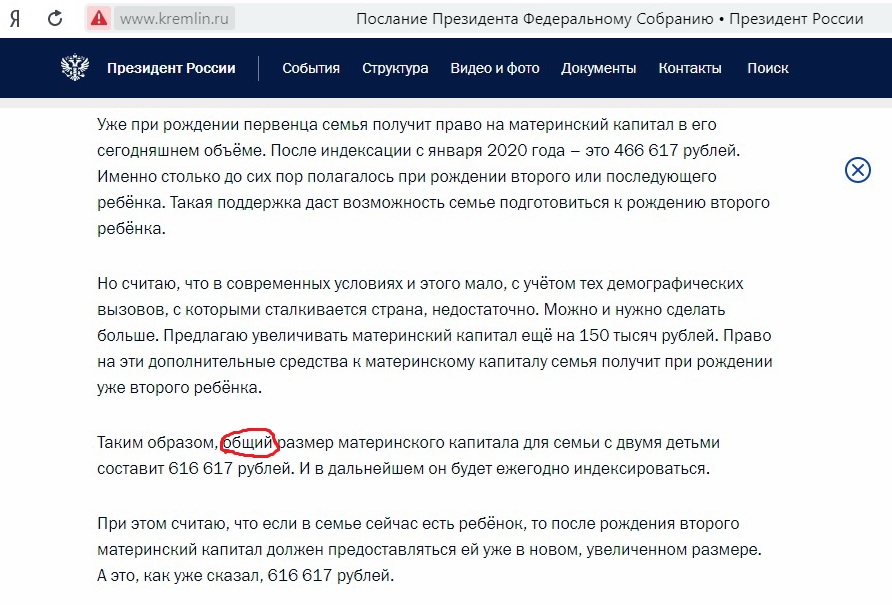Click the double-headed eagle emblem
This screenshot has width=892, height=605.
pos(75,68)
